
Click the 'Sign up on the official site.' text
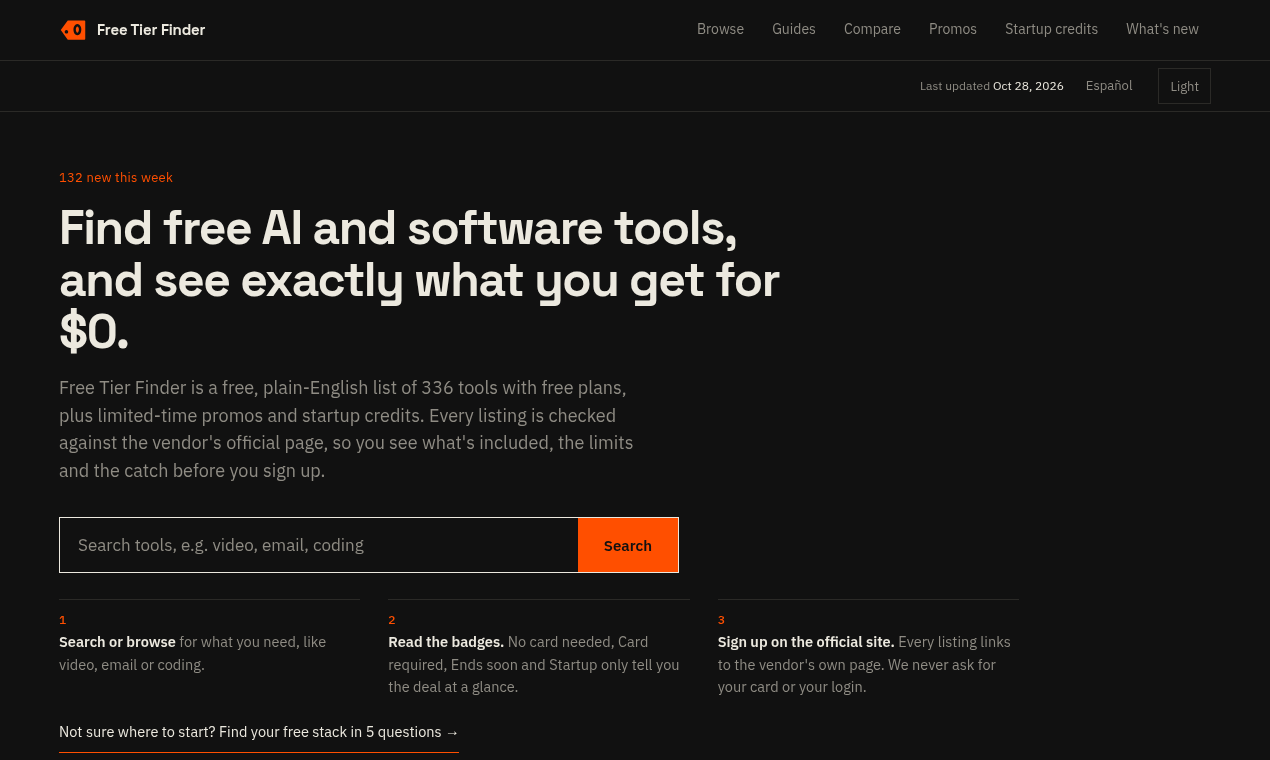click(x=806, y=642)
